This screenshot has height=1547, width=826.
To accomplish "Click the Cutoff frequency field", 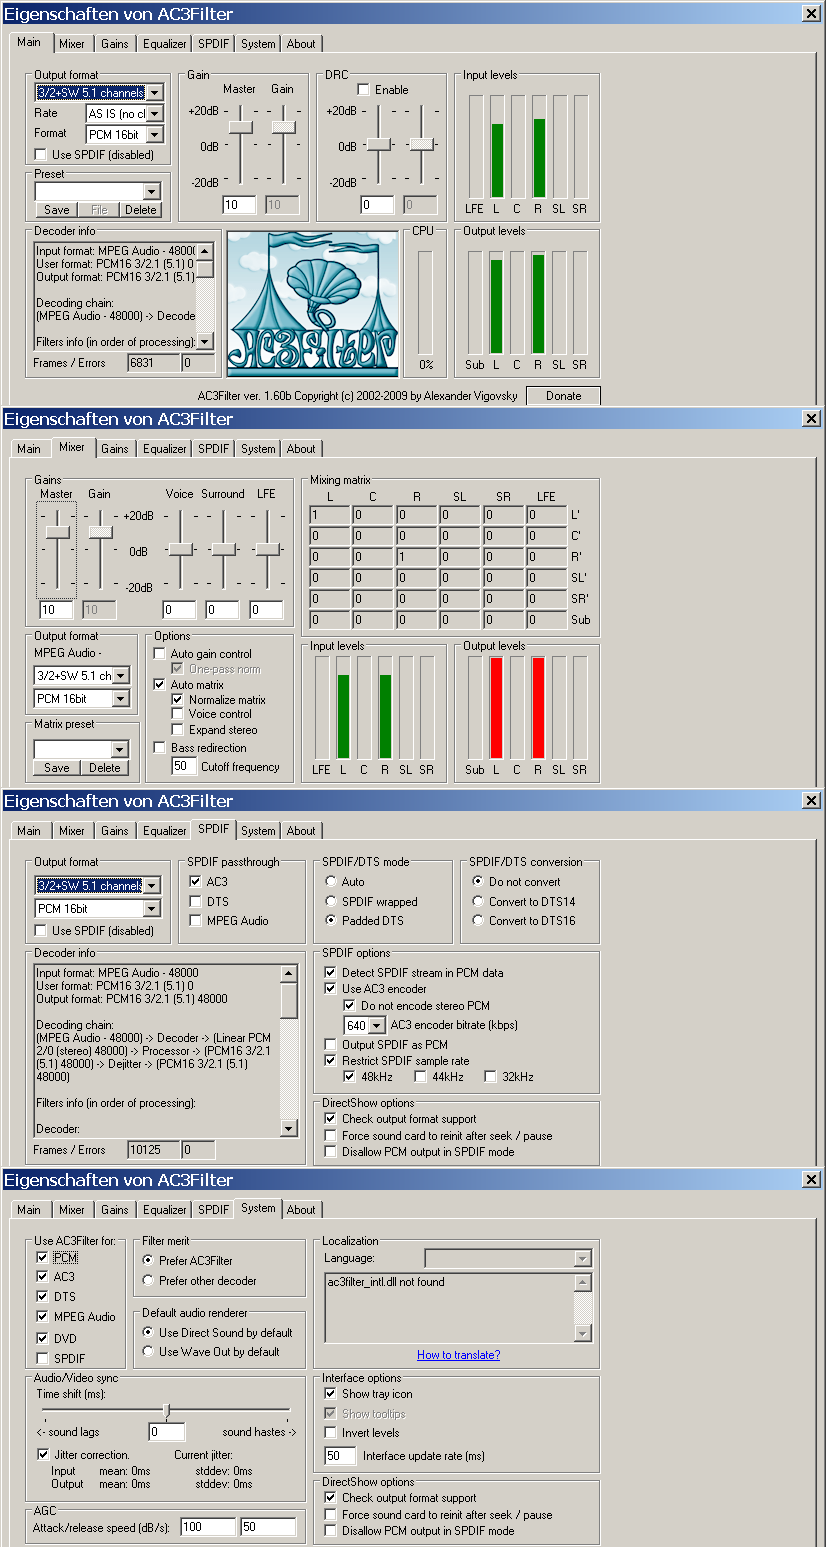I will tap(184, 767).
